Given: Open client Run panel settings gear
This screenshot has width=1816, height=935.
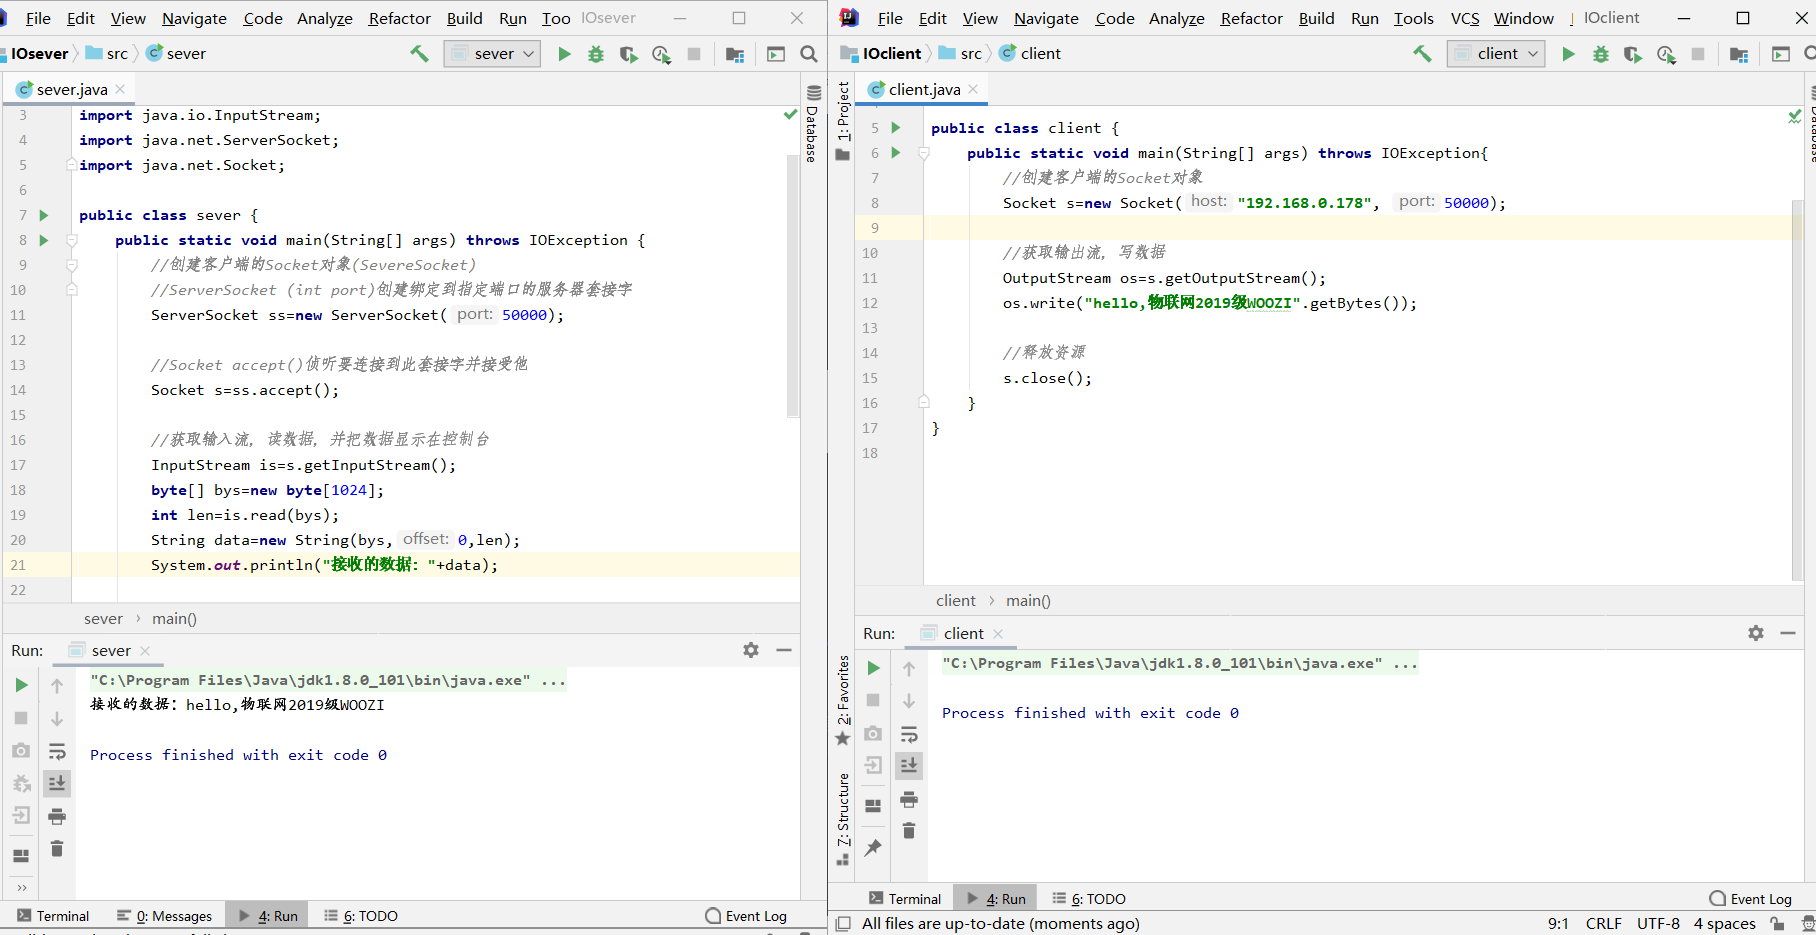Looking at the screenshot, I should pos(1756,633).
